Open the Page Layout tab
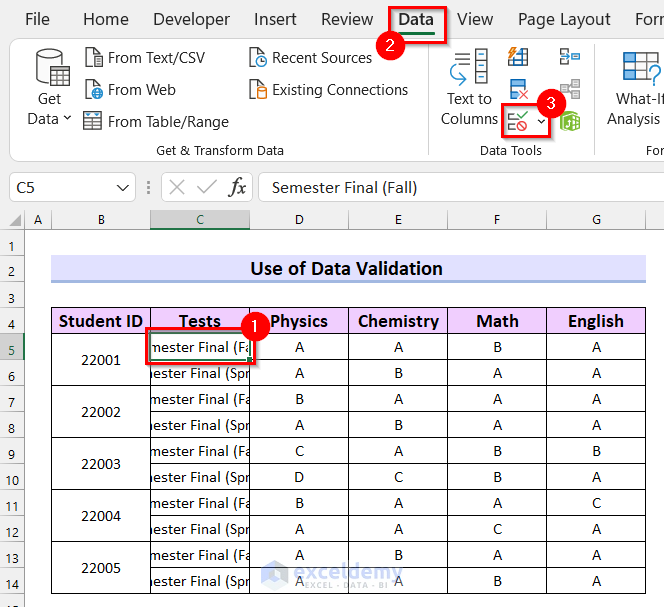Image resolution: width=664 pixels, height=607 pixels. coord(564,19)
